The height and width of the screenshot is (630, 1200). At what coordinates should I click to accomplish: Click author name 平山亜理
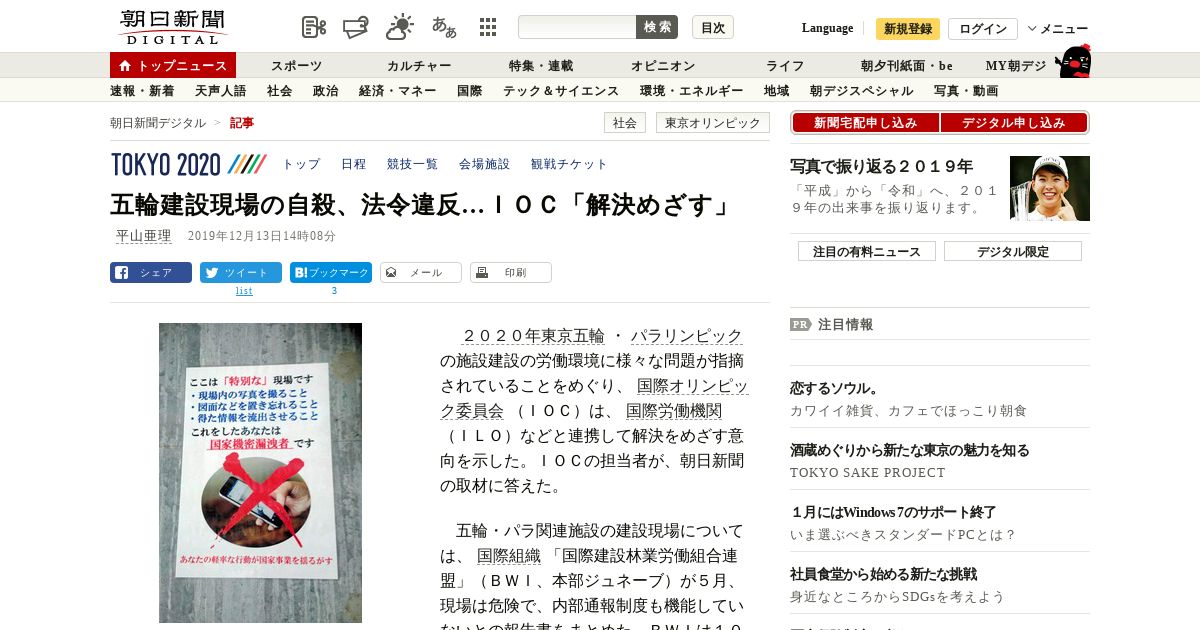pyautogui.click(x=143, y=236)
